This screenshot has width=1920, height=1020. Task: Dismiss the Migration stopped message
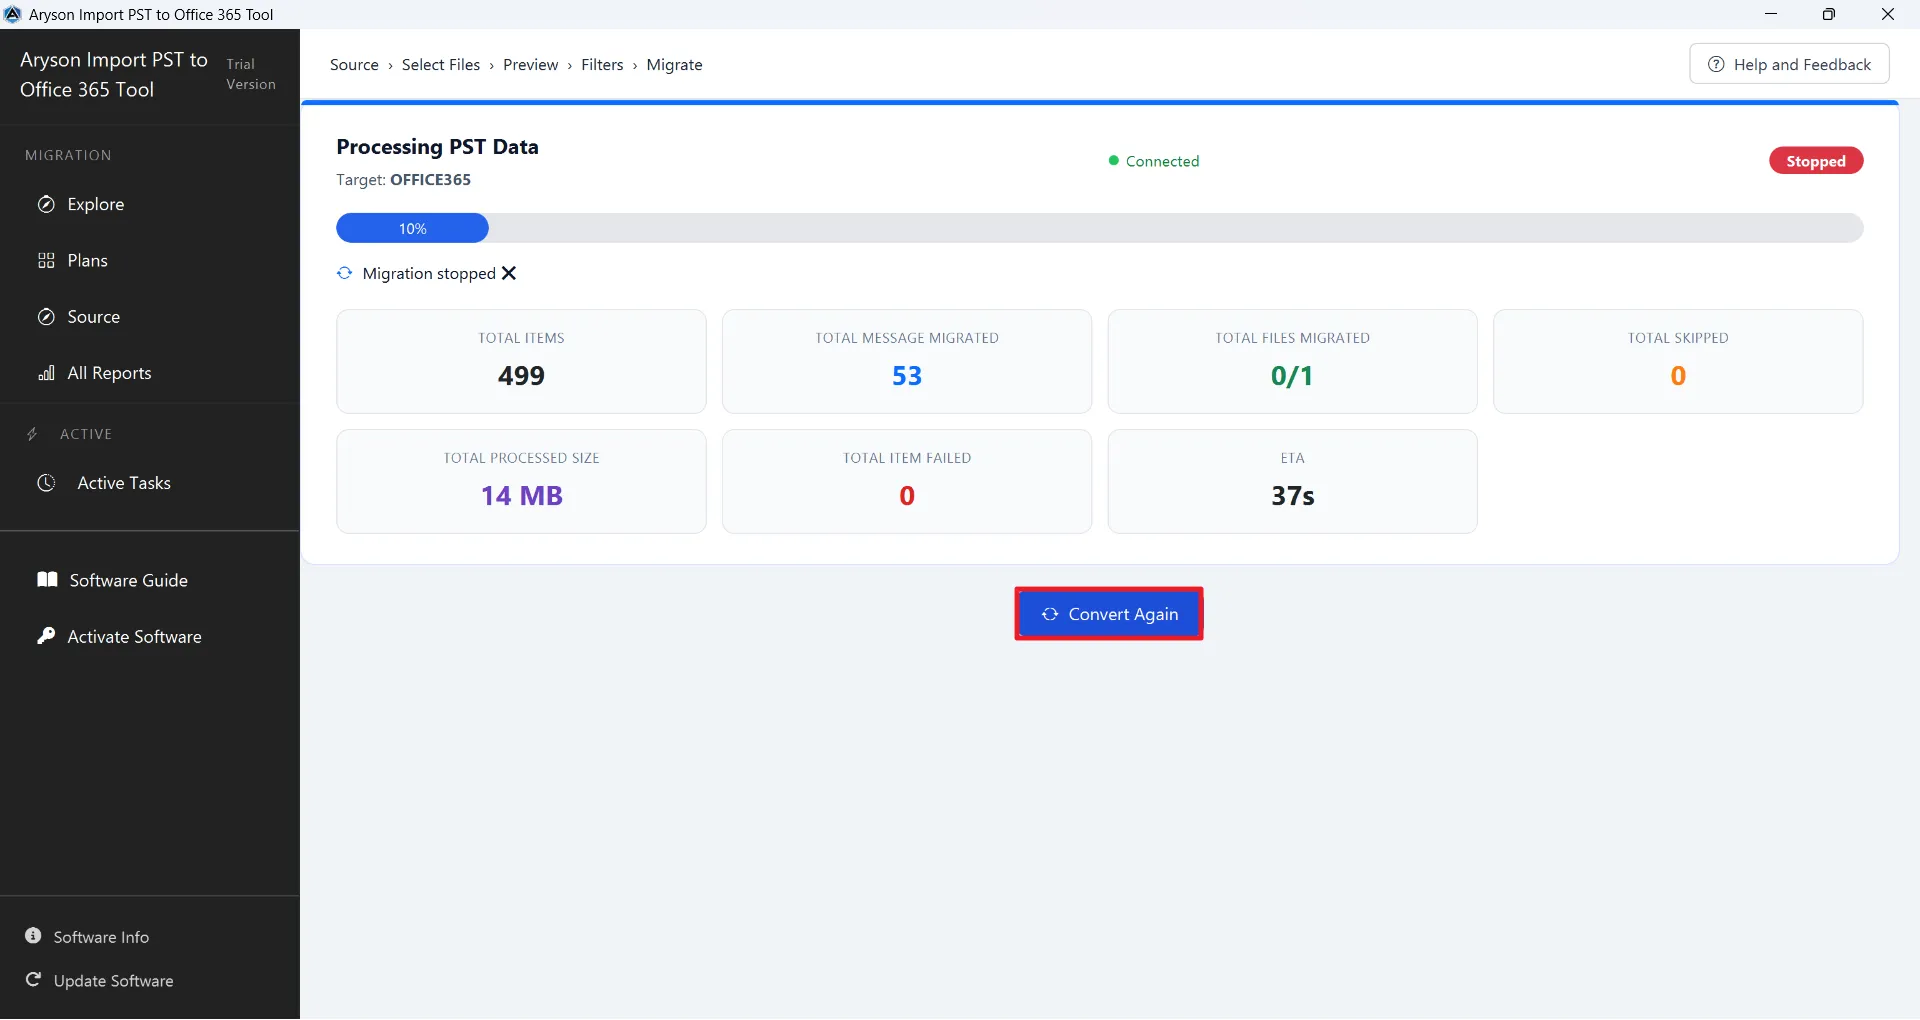[x=508, y=273]
